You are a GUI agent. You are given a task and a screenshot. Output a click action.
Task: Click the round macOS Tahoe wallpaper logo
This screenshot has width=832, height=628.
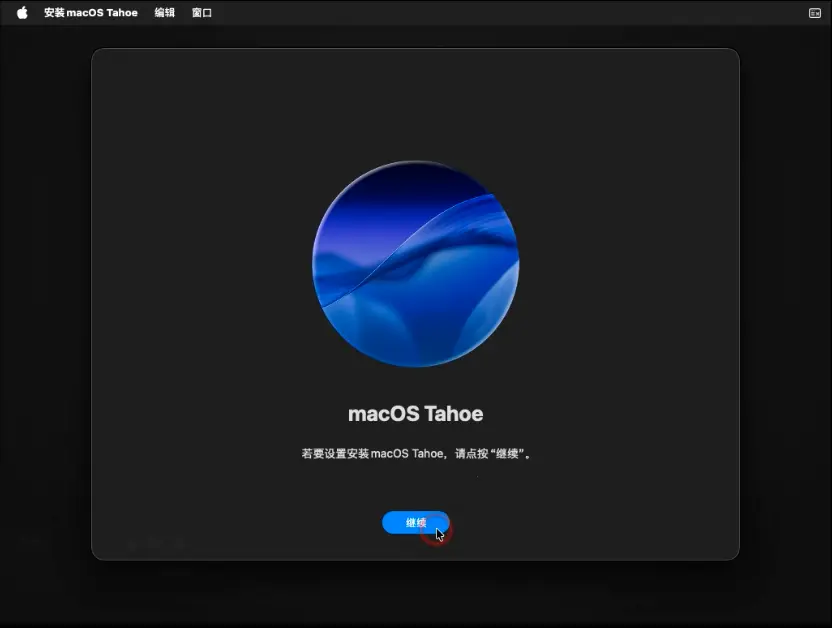[x=416, y=264]
